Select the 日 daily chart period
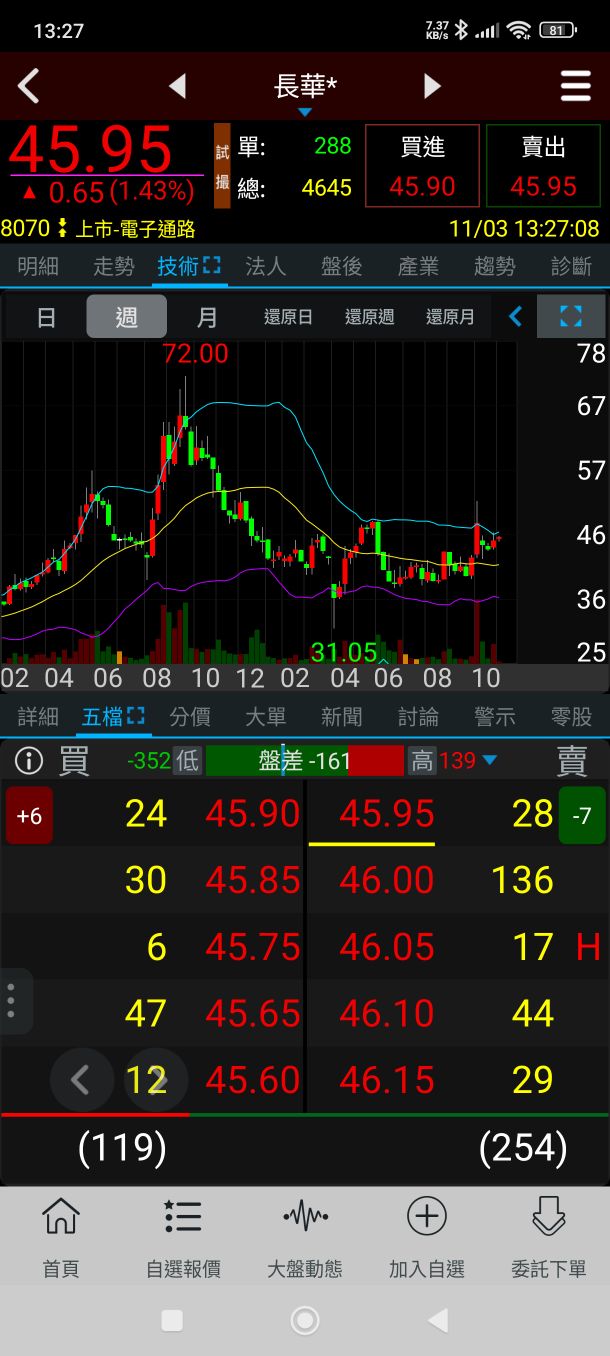The width and height of the screenshot is (610, 1356). click(x=46, y=317)
